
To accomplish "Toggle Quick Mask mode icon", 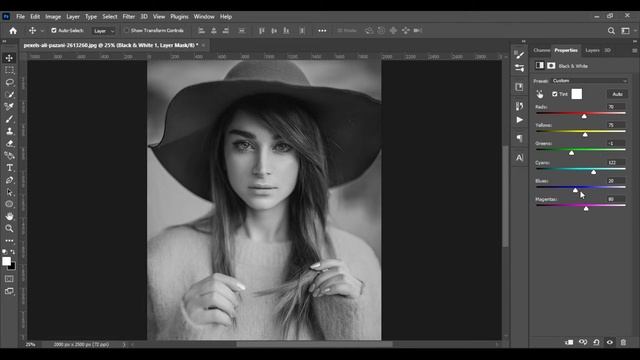I will click(x=9, y=279).
